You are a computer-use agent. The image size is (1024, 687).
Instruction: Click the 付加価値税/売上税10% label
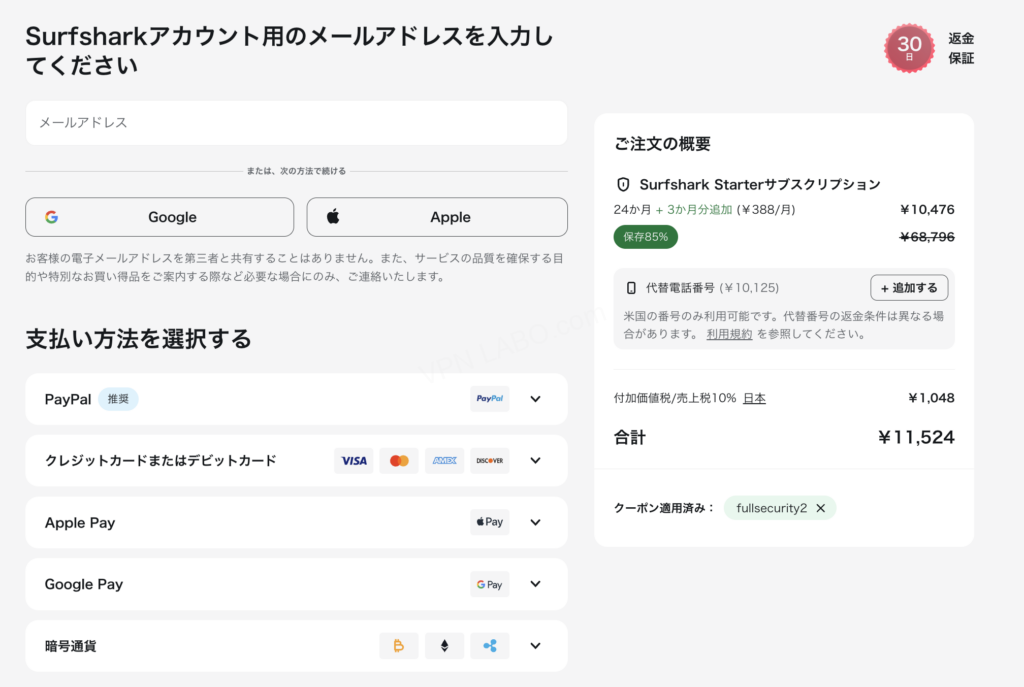tap(675, 398)
